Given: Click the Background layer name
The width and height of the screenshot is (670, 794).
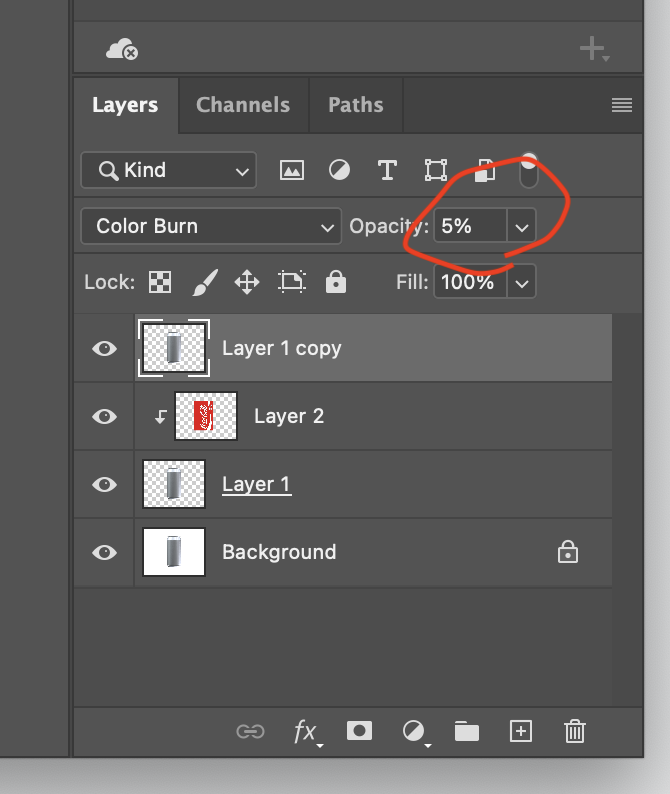Looking at the screenshot, I should pos(279,552).
